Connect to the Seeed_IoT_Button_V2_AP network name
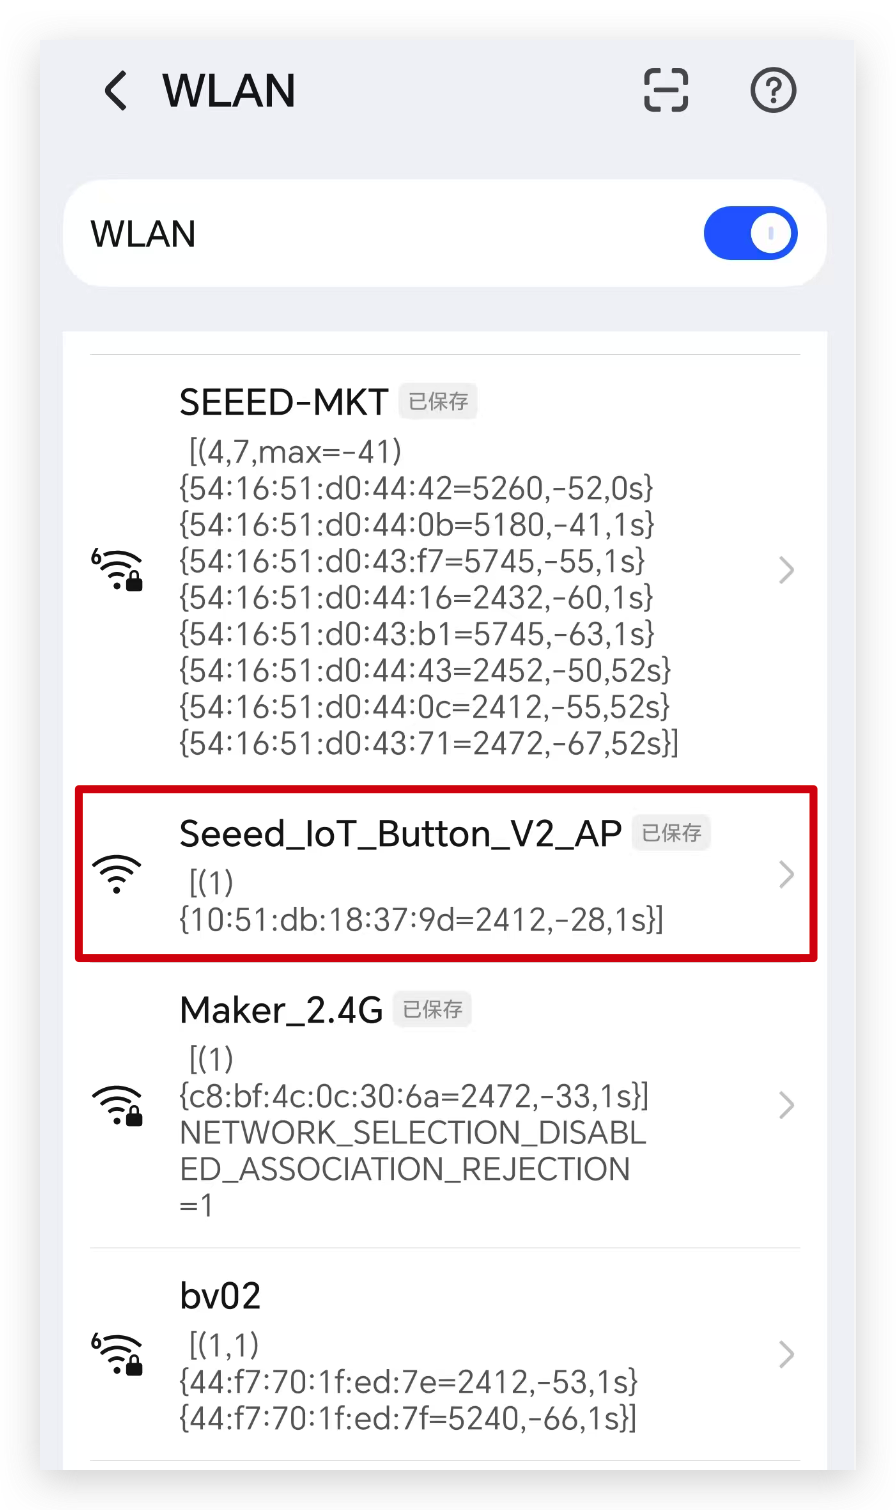 pyautogui.click(x=401, y=833)
